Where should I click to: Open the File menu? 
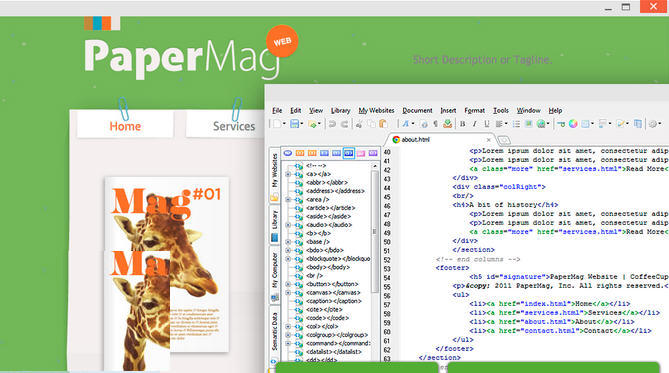click(x=277, y=111)
